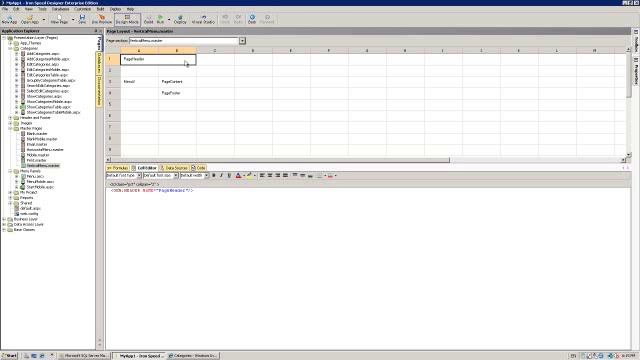Viewport: 640px width, 360px height.
Task: Align cell text left
Action: tap(262, 175)
